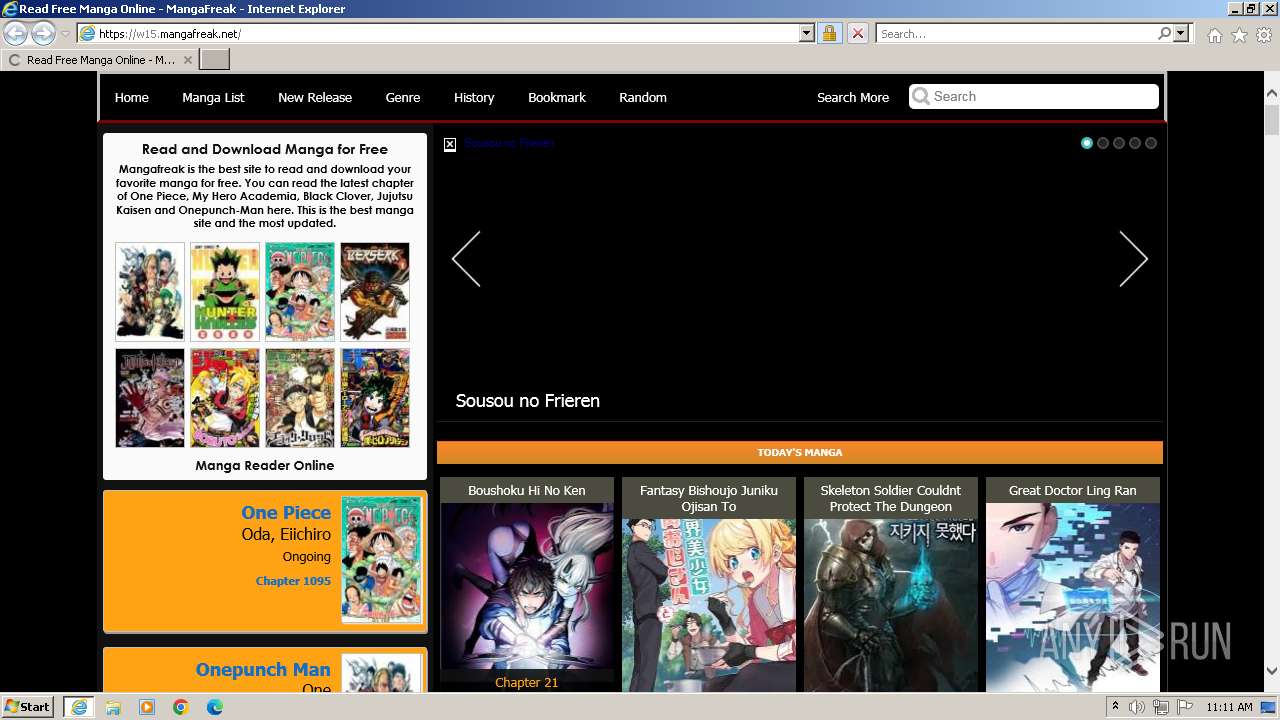The height and width of the screenshot is (720, 1280).
Task: Show previous slide with left arrow
Action: [x=466, y=259]
